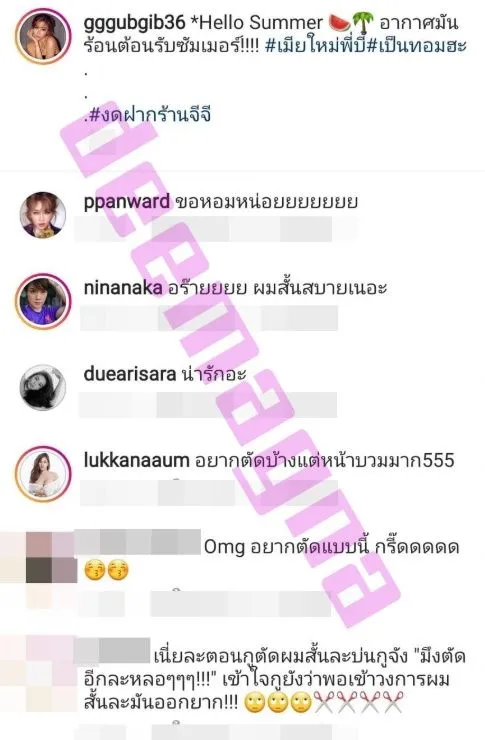Click the gggubgib36 username
Screen dimensions: 485x740
[x=134, y=24]
